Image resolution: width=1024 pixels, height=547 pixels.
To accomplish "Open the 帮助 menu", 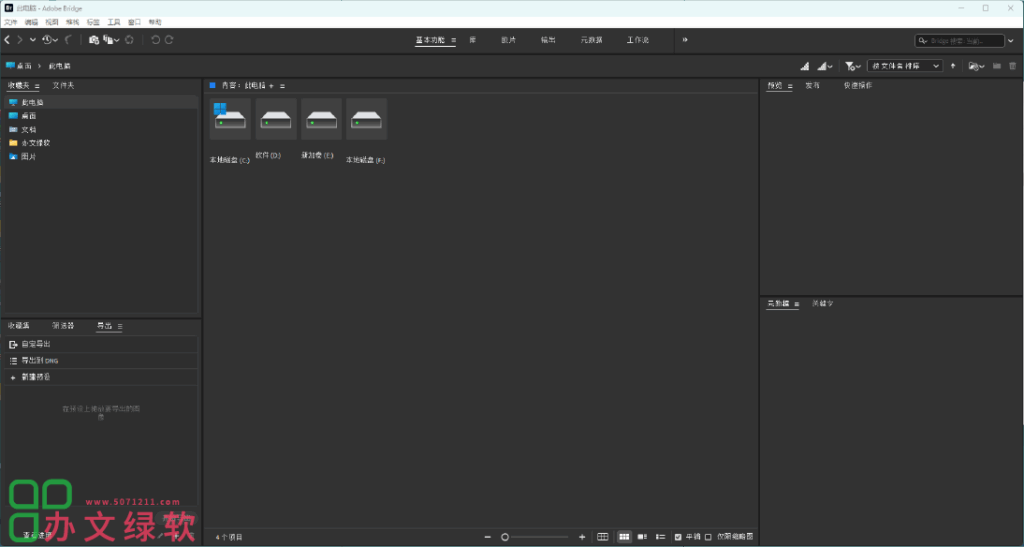I will [155, 22].
